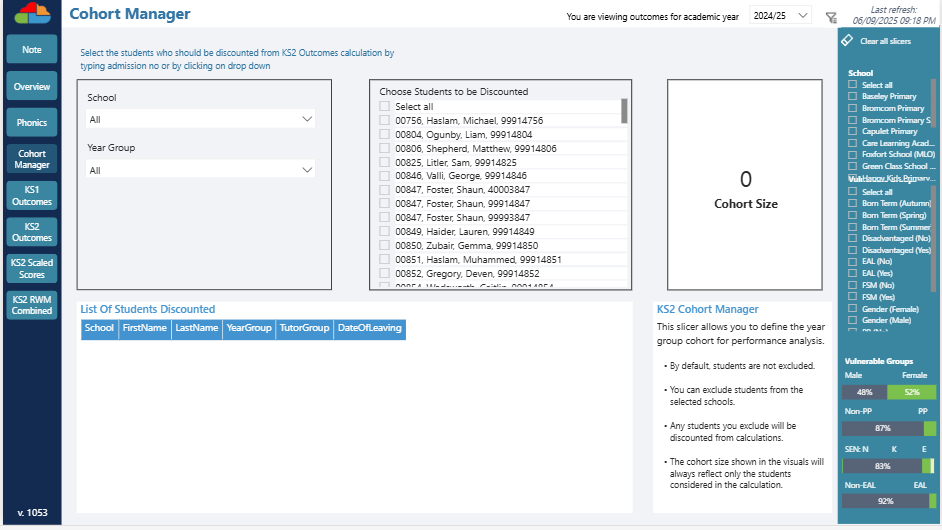Check the student Ogunby, Liam
This screenshot has height=530, width=942.
(x=385, y=135)
